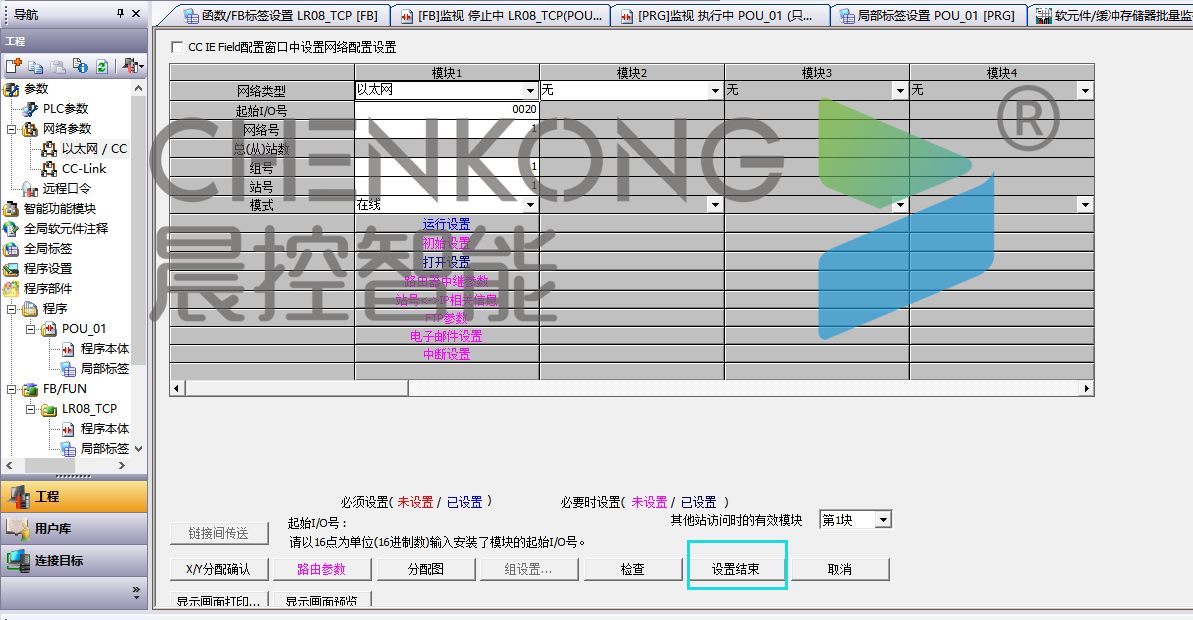Image resolution: width=1193 pixels, height=620 pixels.
Task: Collapse the 网络参数 tree node
Action: coord(11,129)
